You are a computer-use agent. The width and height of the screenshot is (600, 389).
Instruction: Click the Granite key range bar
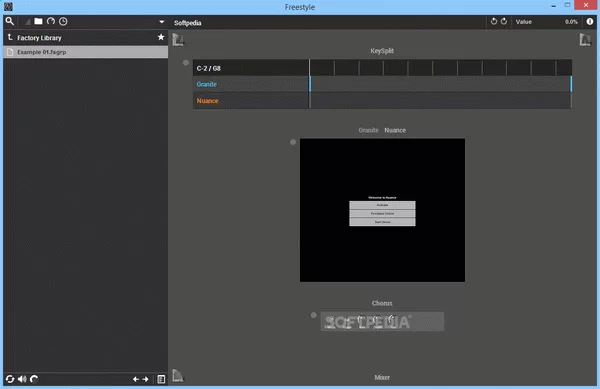click(x=440, y=84)
